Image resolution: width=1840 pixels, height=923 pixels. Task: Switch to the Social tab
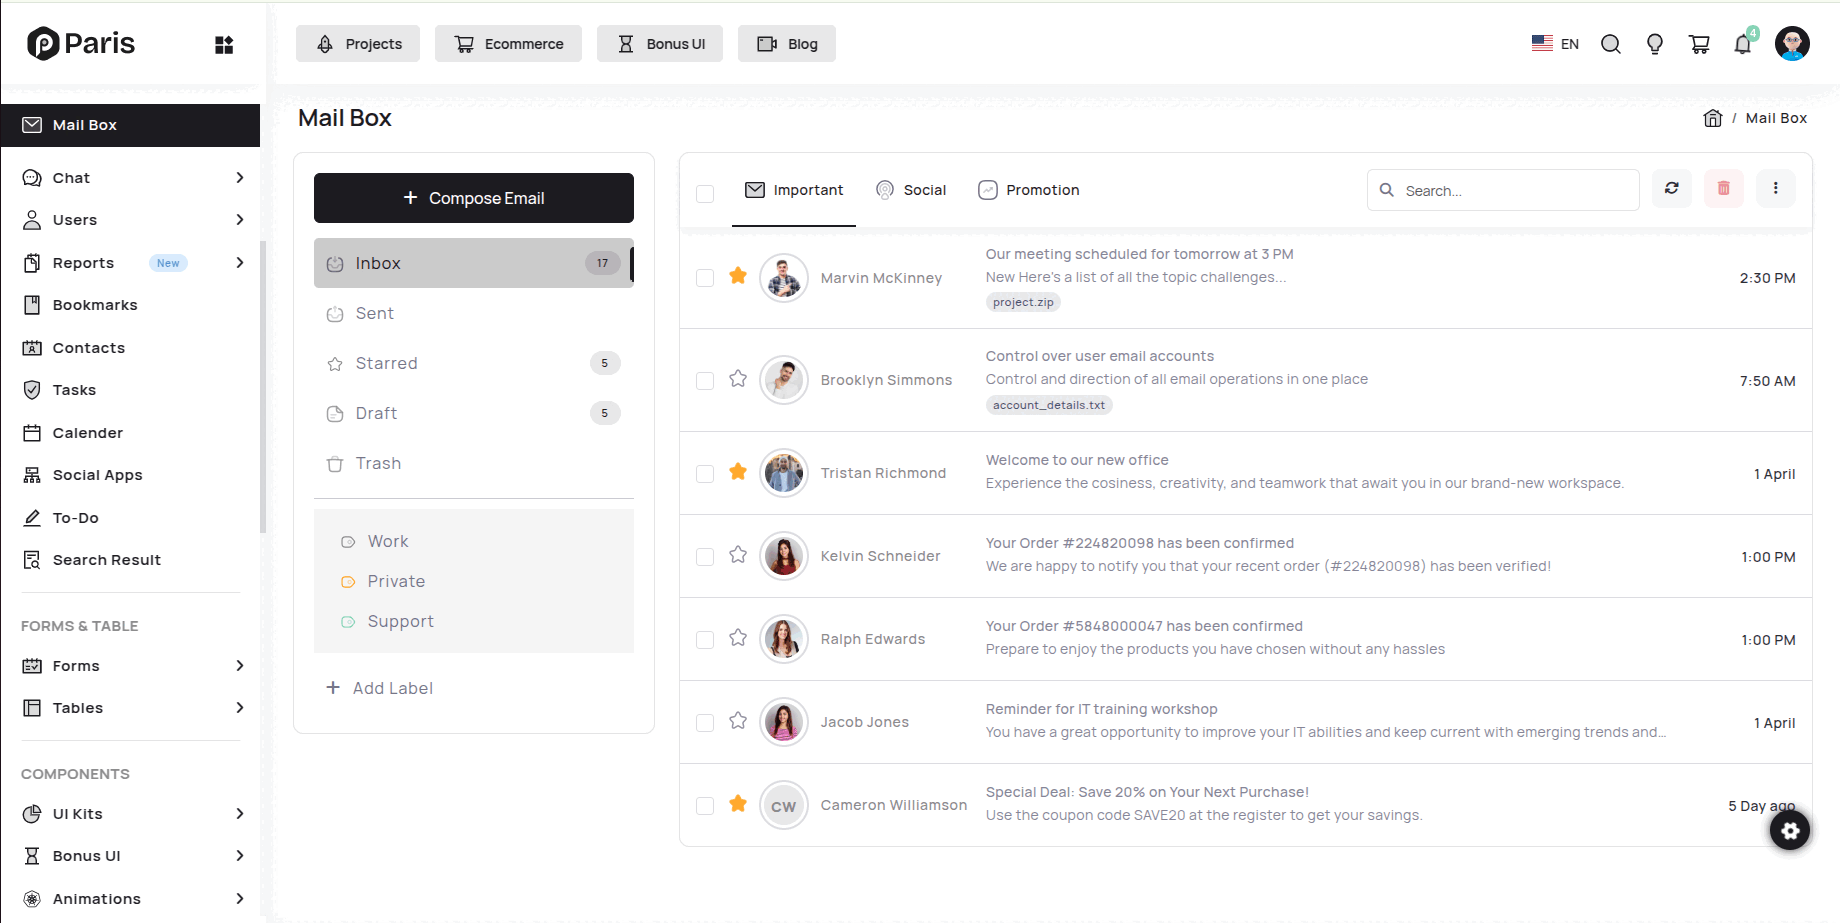point(911,190)
